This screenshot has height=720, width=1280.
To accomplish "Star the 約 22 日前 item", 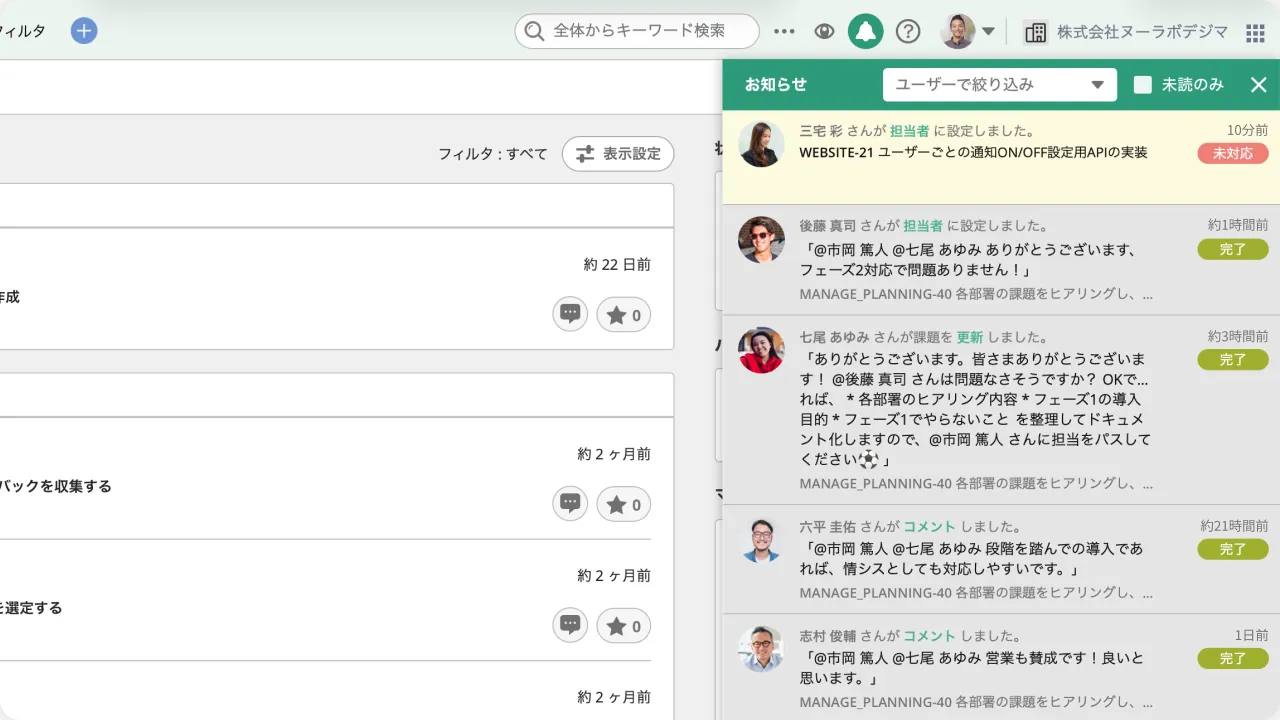I will tap(624, 315).
